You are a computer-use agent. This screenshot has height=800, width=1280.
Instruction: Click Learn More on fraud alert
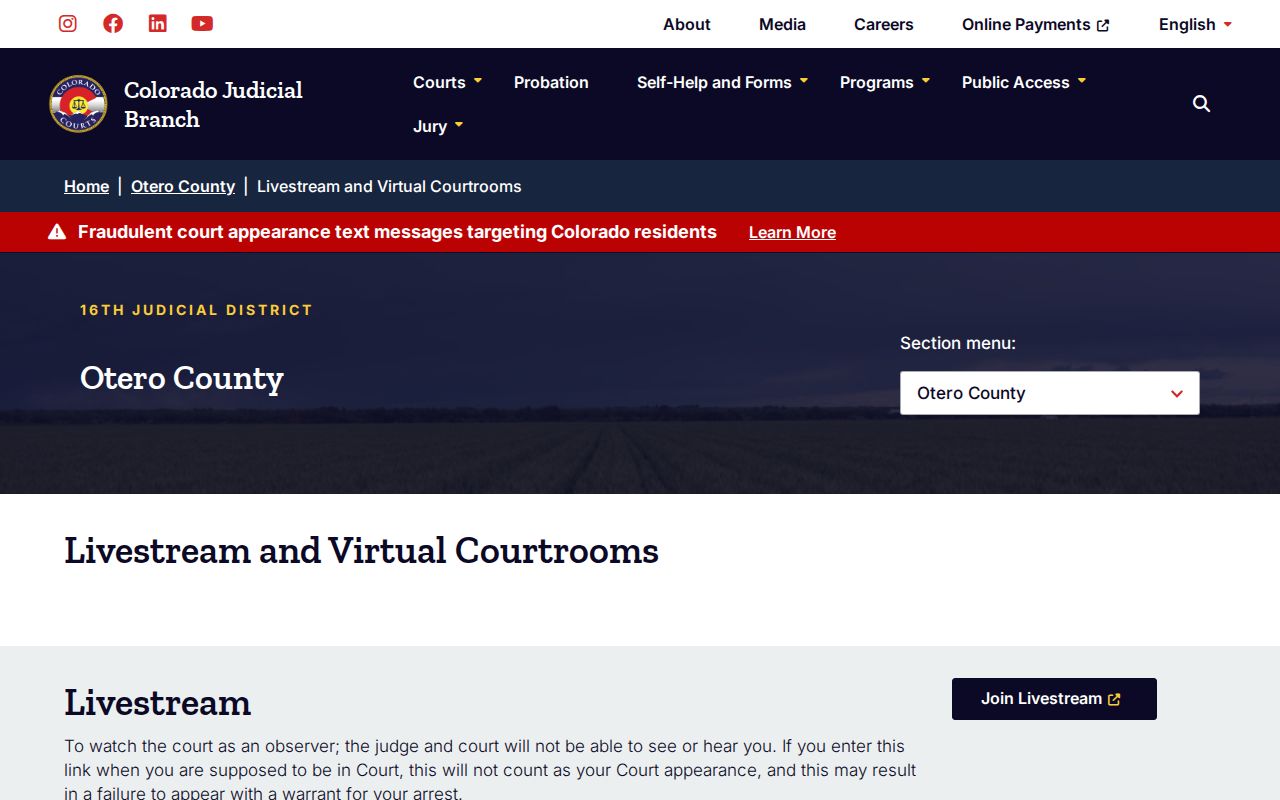click(x=792, y=232)
